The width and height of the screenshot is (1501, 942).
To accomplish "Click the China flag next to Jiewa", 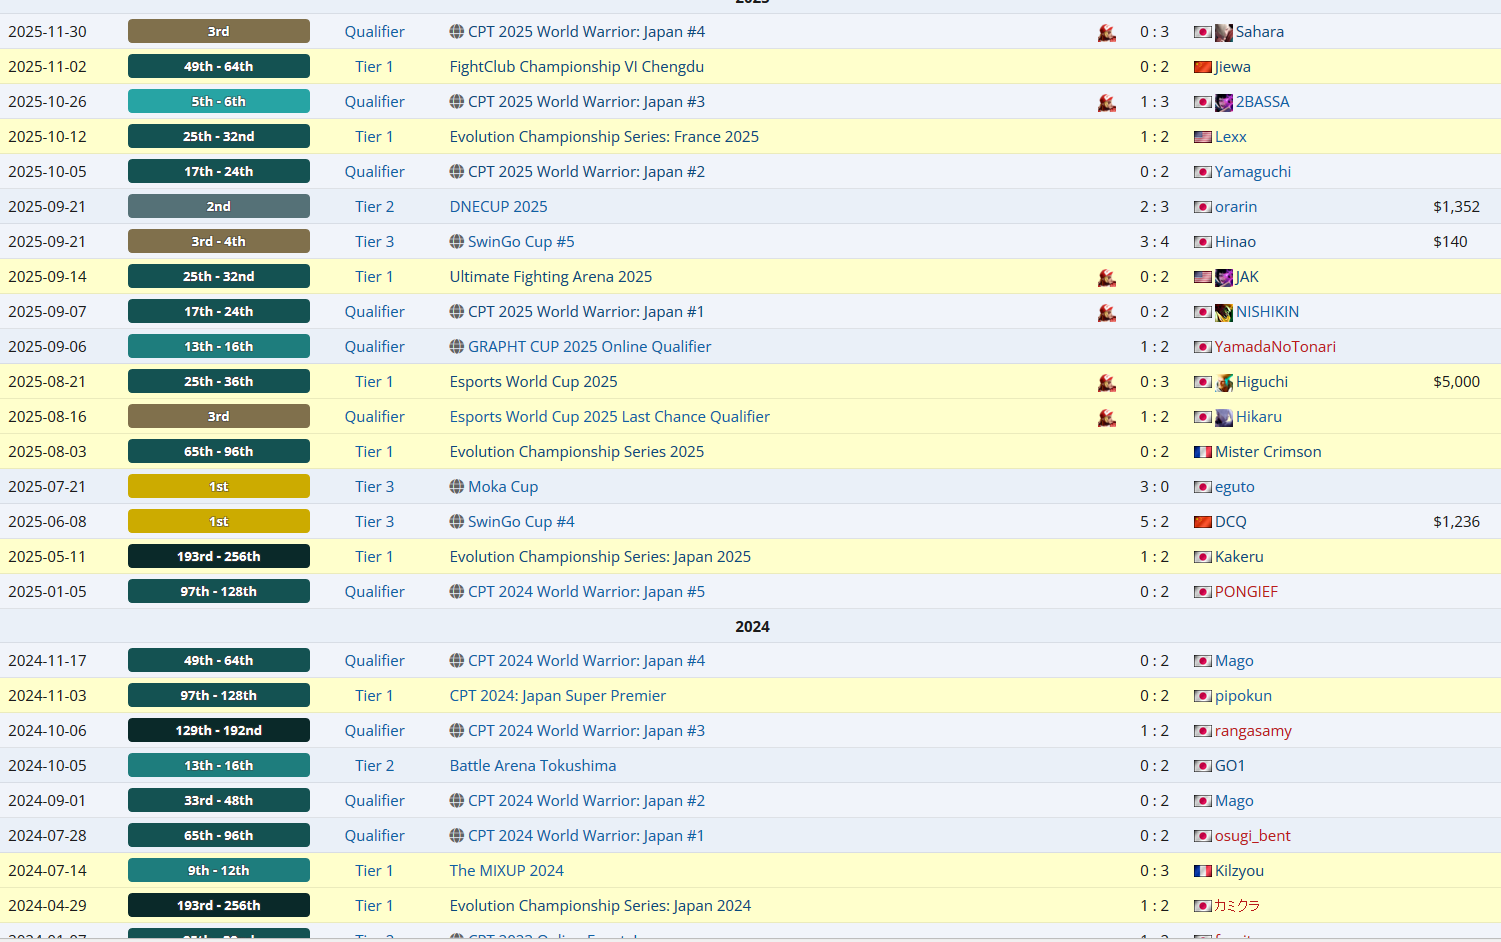I will 1203,67.
